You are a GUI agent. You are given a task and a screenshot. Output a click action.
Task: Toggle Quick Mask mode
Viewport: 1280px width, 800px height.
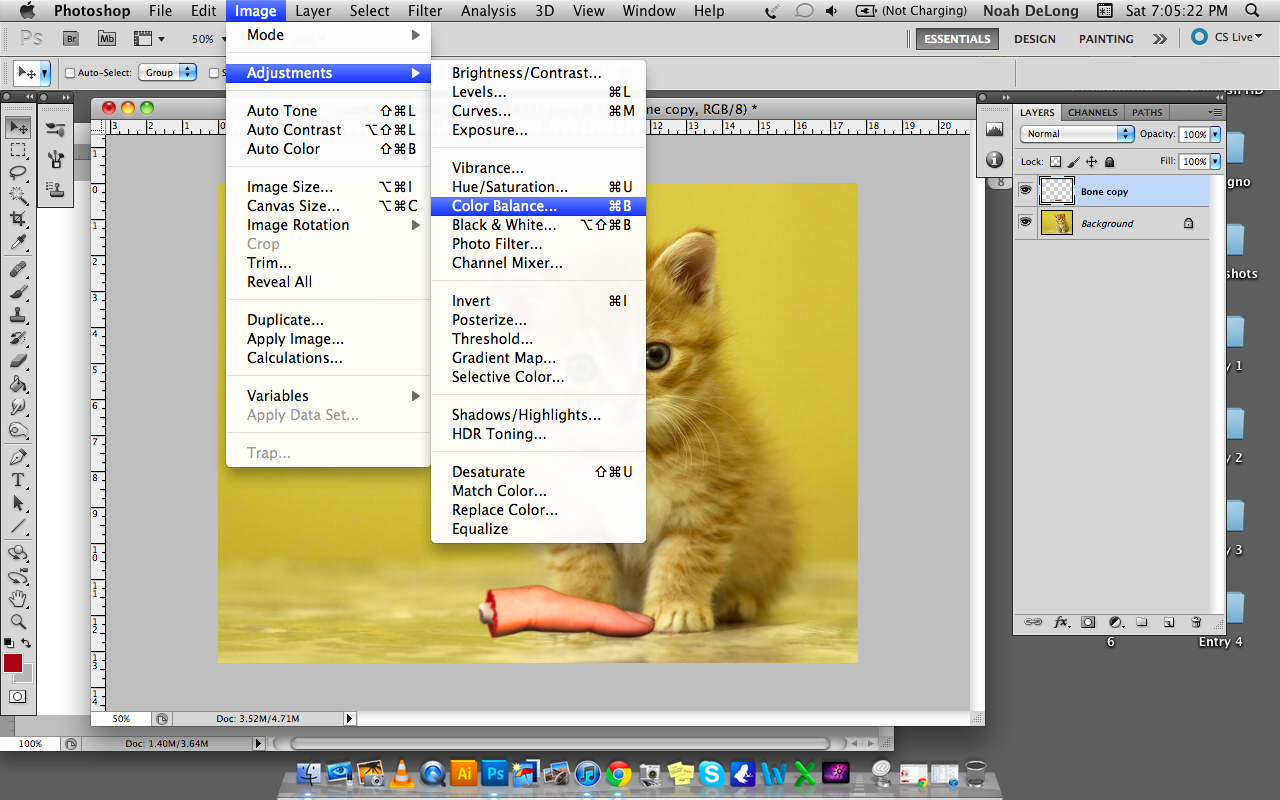click(18, 697)
